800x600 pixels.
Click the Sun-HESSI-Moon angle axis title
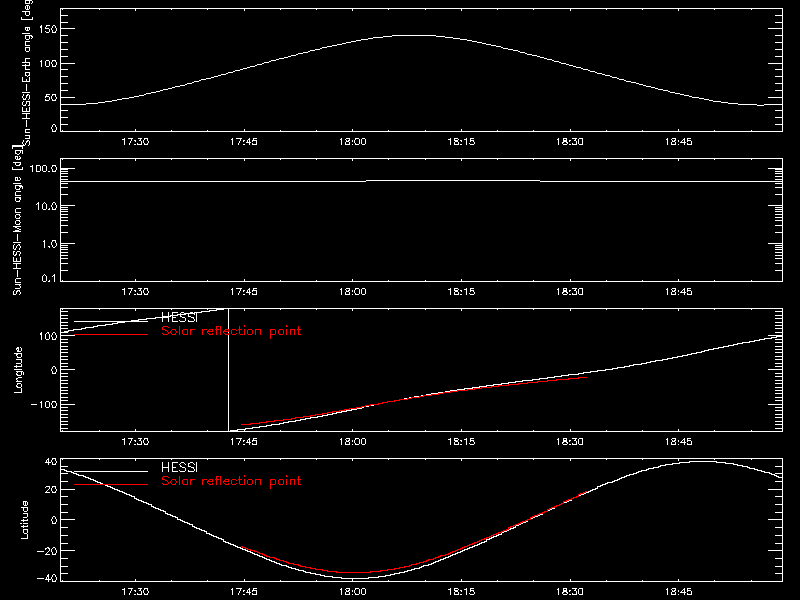point(17,220)
